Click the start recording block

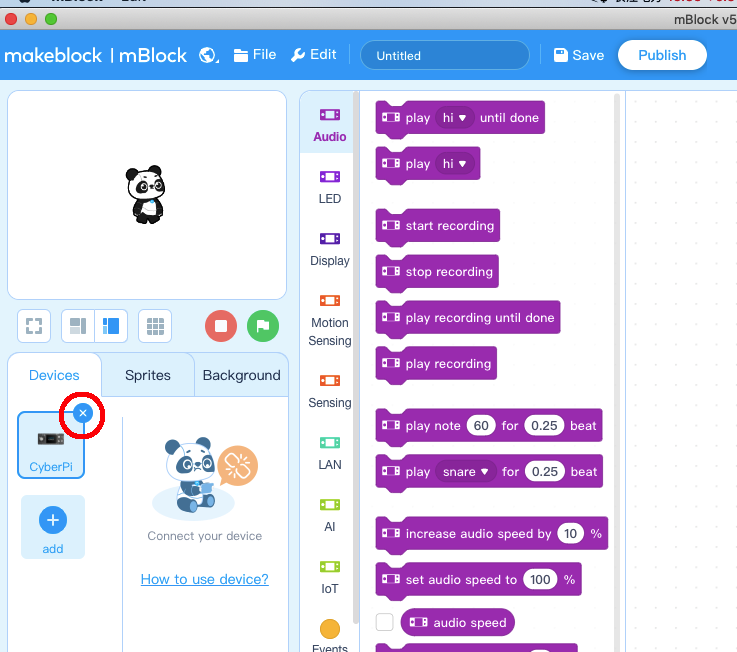point(438,226)
